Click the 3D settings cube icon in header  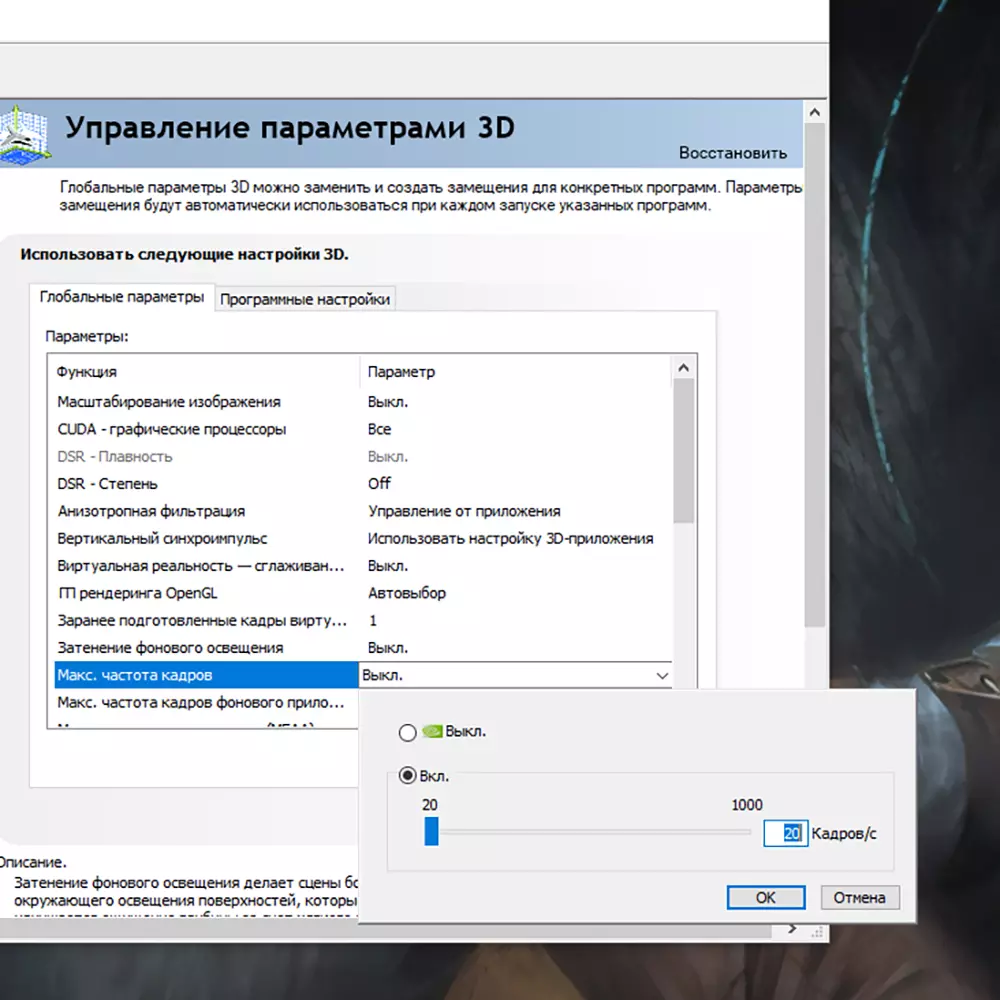[x=24, y=135]
